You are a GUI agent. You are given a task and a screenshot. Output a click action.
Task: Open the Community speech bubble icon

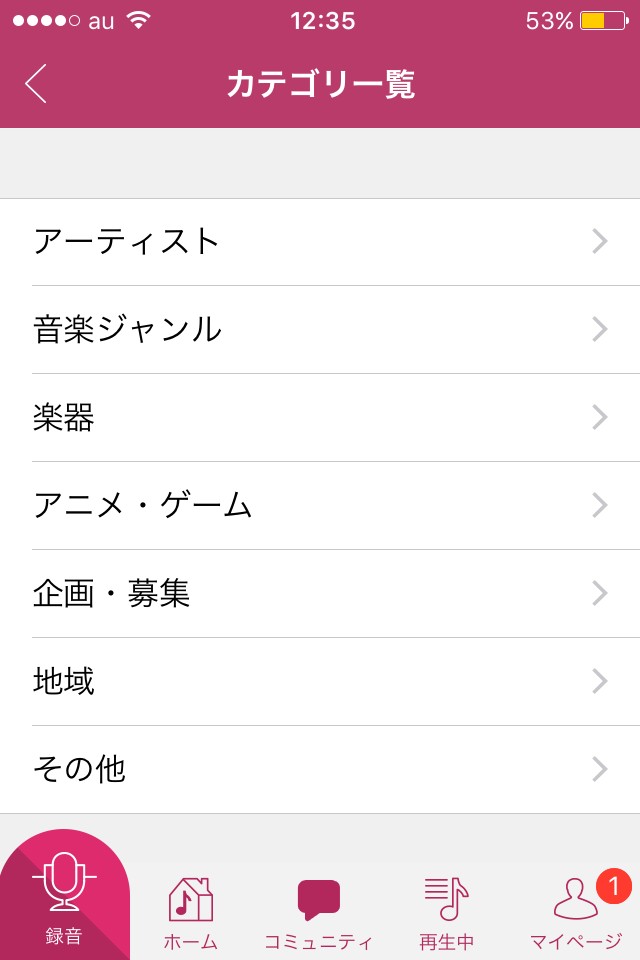tap(319, 899)
